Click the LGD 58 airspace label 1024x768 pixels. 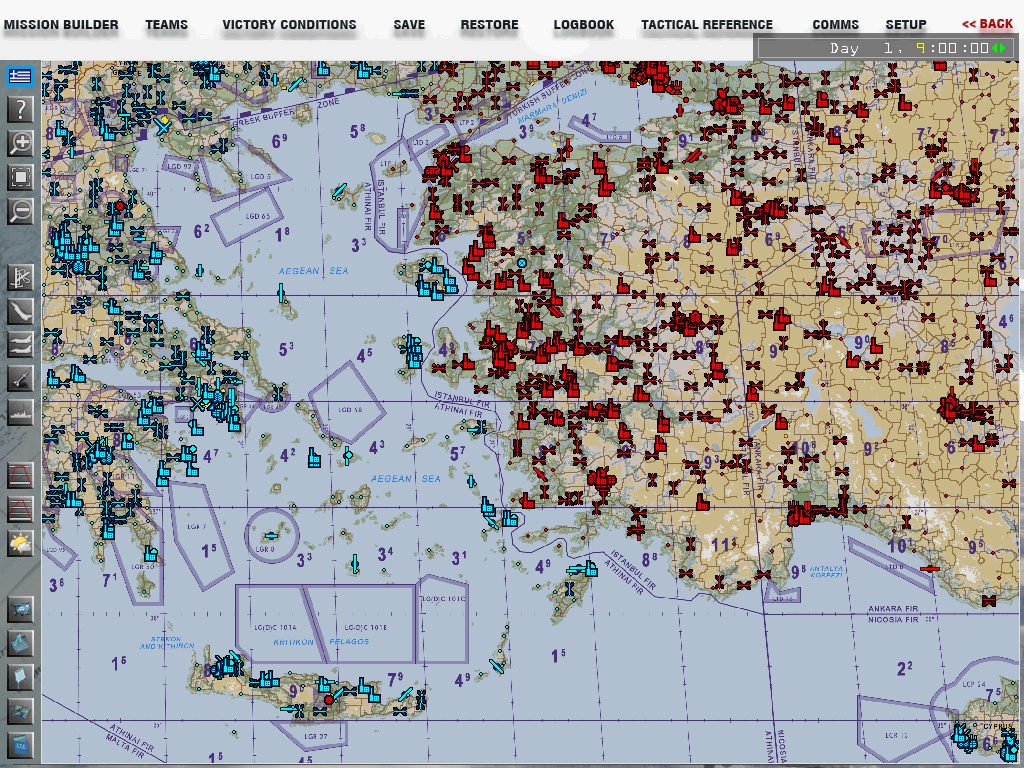[350, 410]
